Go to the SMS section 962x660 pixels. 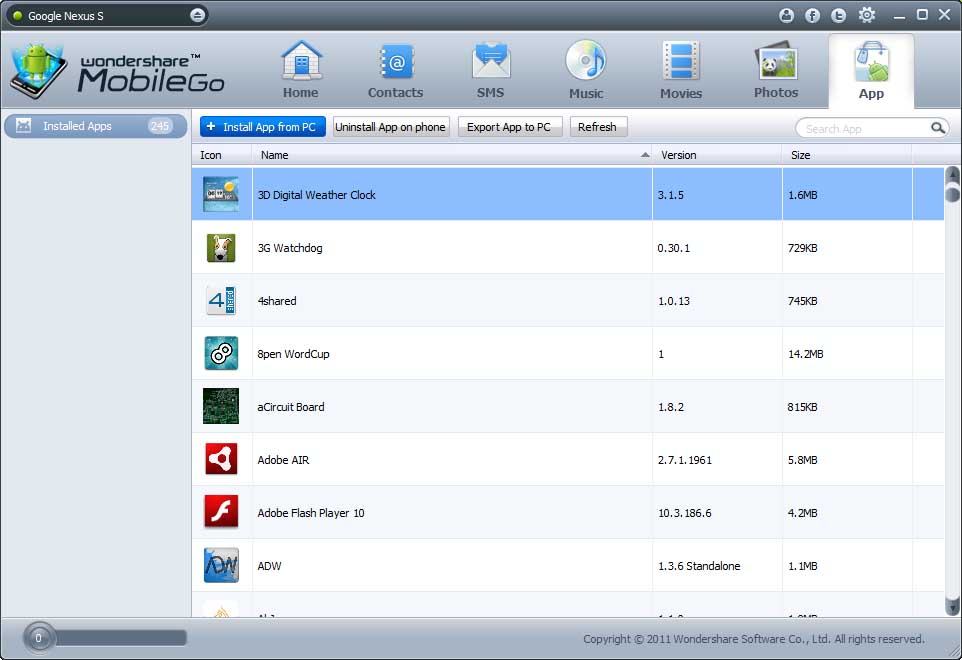[490, 70]
